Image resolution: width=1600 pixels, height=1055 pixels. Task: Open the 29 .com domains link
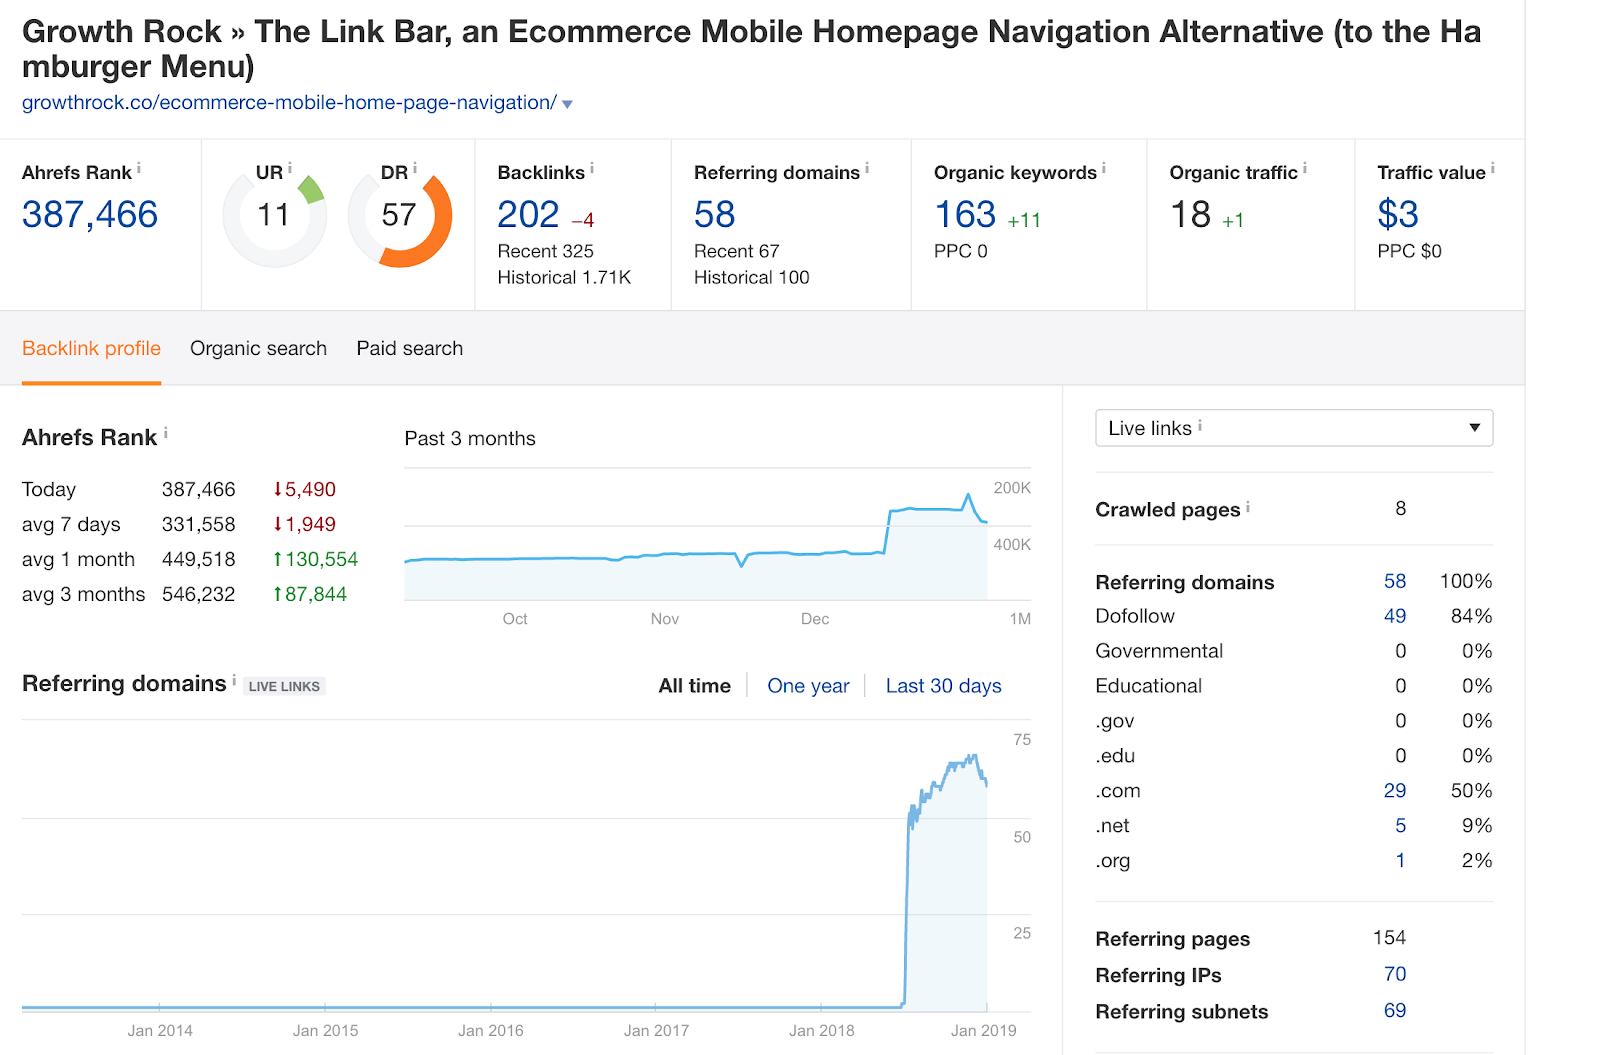point(1395,791)
